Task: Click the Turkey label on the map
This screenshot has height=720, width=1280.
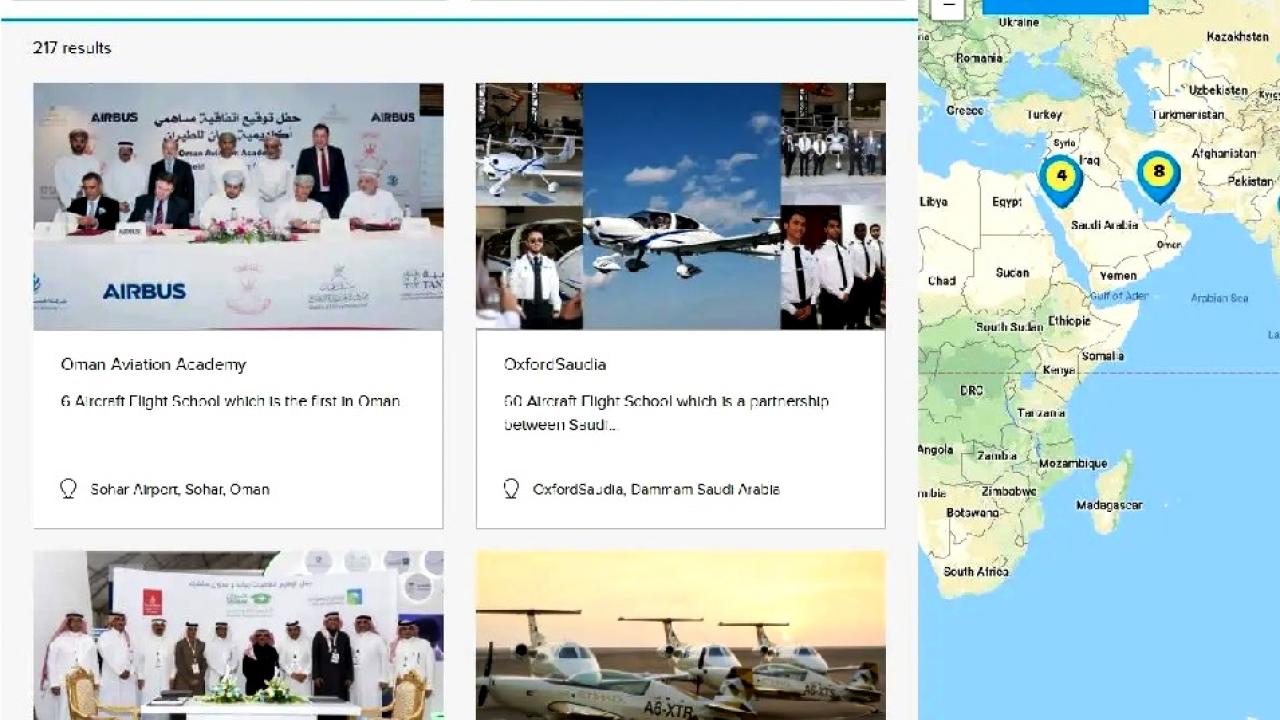Action: (1044, 114)
